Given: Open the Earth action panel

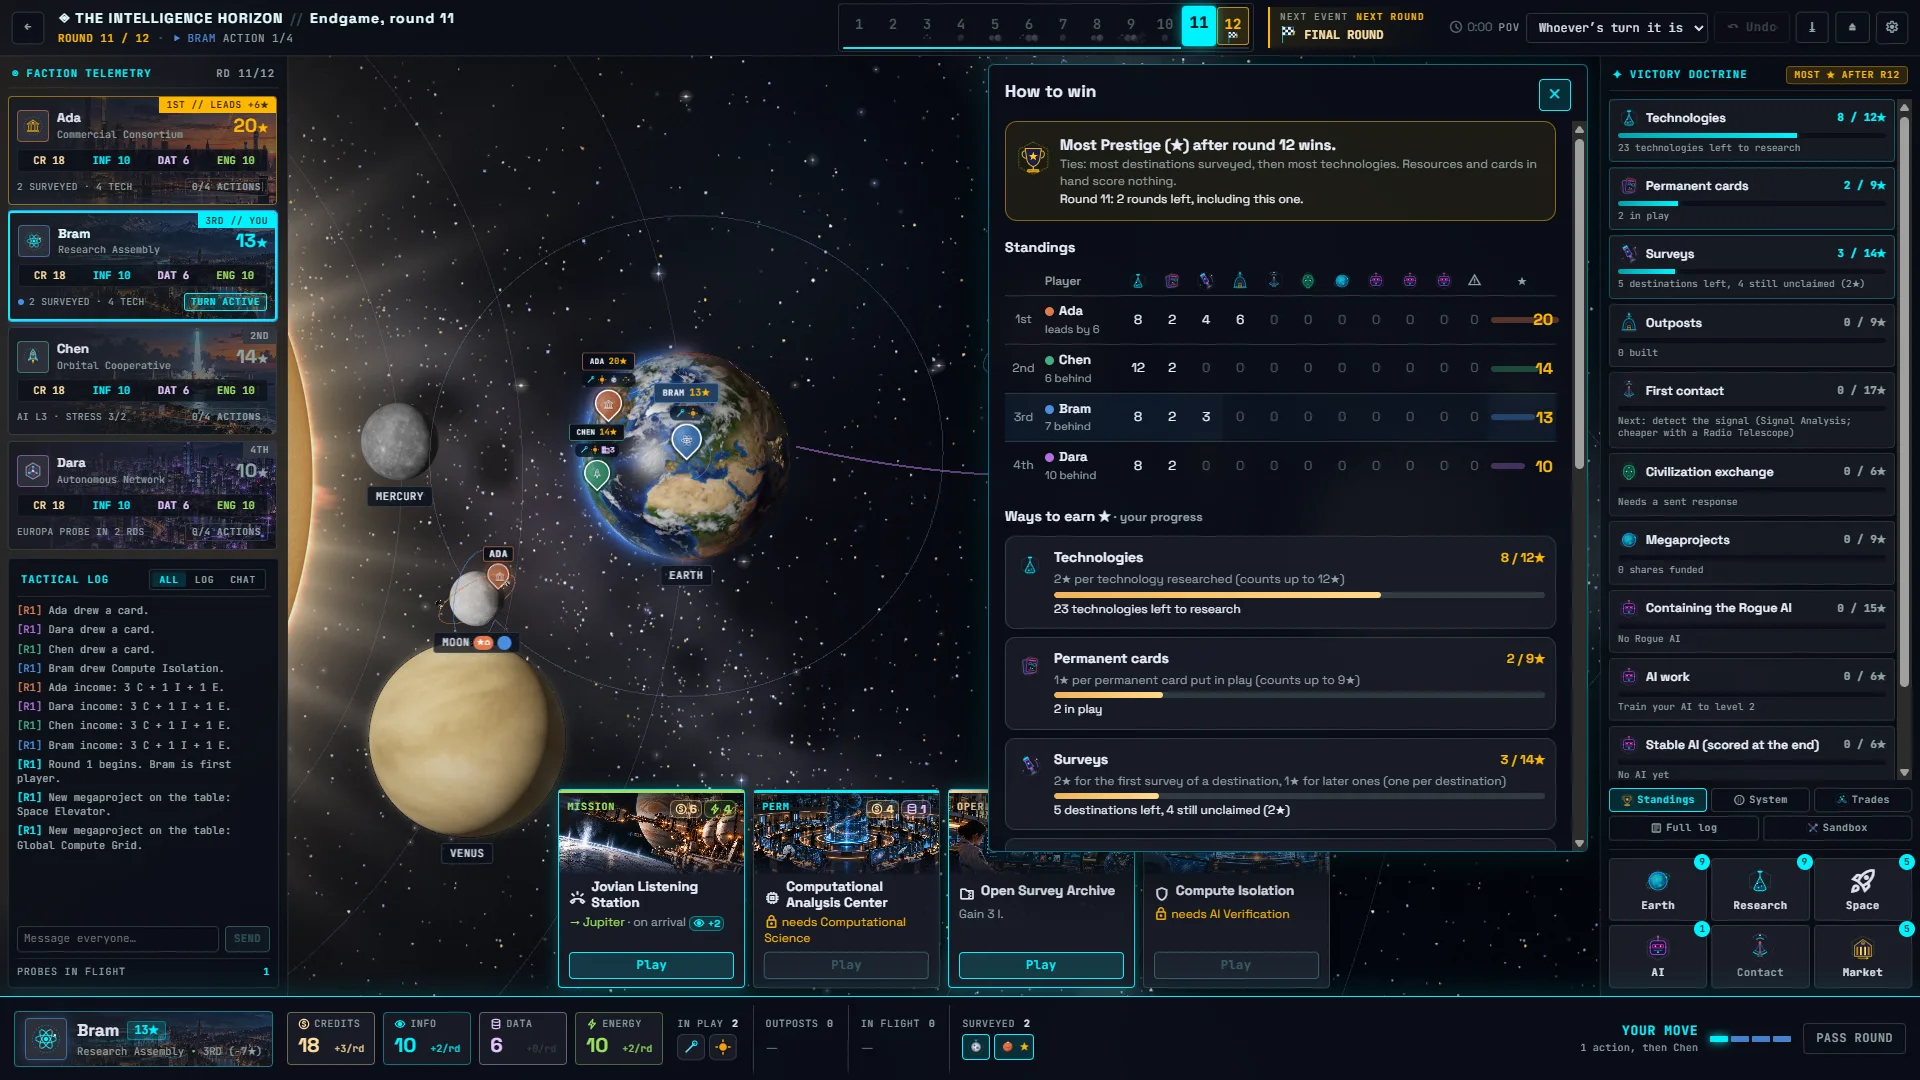Looking at the screenshot, I should (x=1657, y=889).
